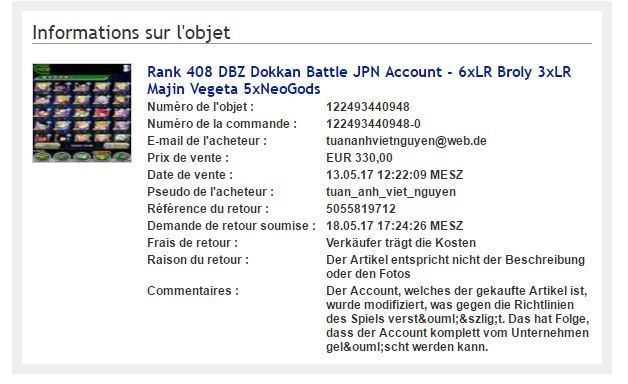The height and width of the screenshot is (384, 628).
Task: Select order number 122493440948-0
Action: pyautogui.click(x=373, y=124)
